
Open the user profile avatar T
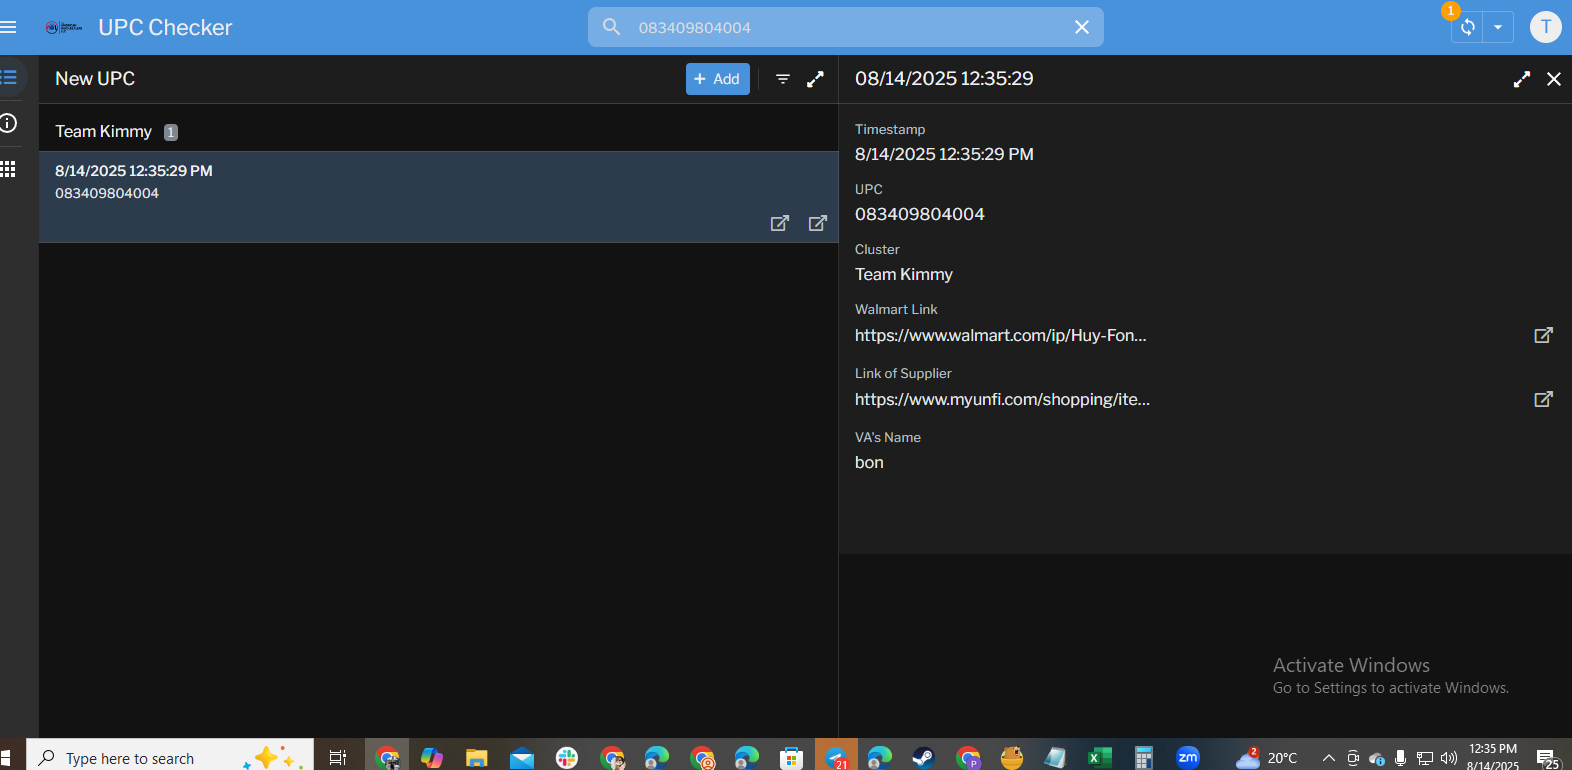point(1545,27)
